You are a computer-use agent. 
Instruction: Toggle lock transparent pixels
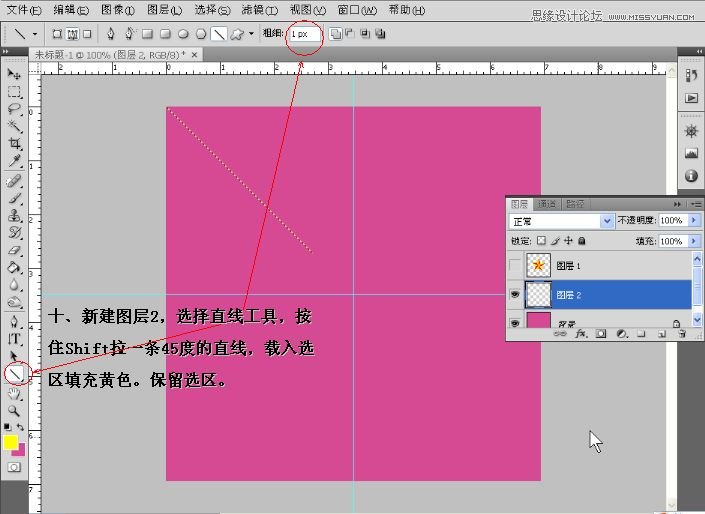point(541,241)
